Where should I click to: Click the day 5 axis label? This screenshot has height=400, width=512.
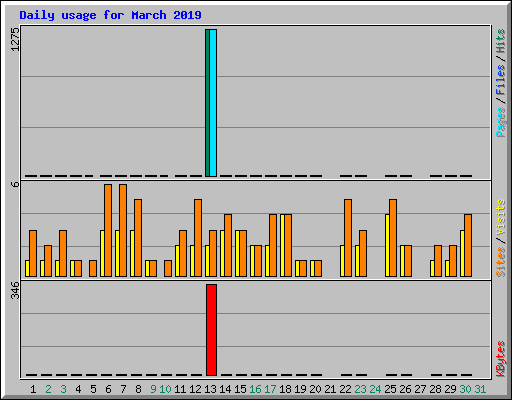93,389
